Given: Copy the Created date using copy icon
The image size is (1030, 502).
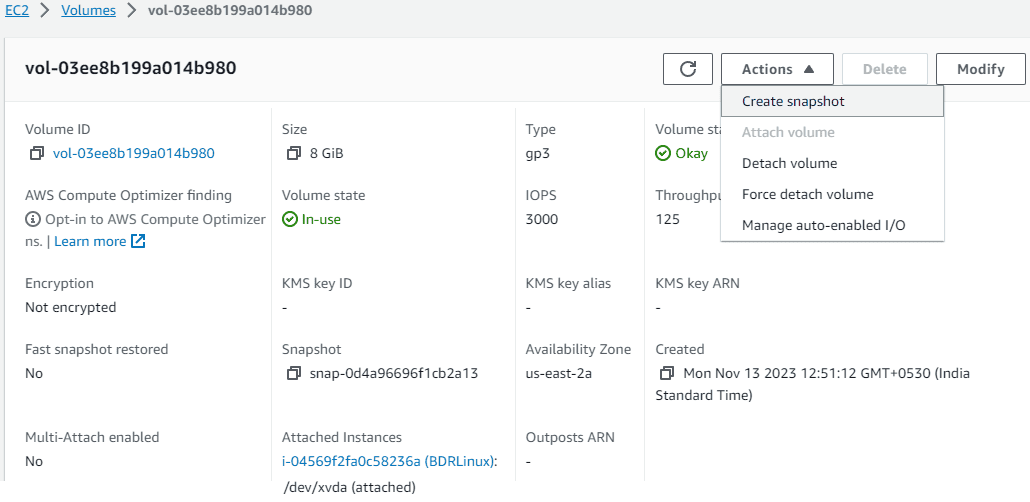Looking at the screenshot, I should click(x=666, y=374).
